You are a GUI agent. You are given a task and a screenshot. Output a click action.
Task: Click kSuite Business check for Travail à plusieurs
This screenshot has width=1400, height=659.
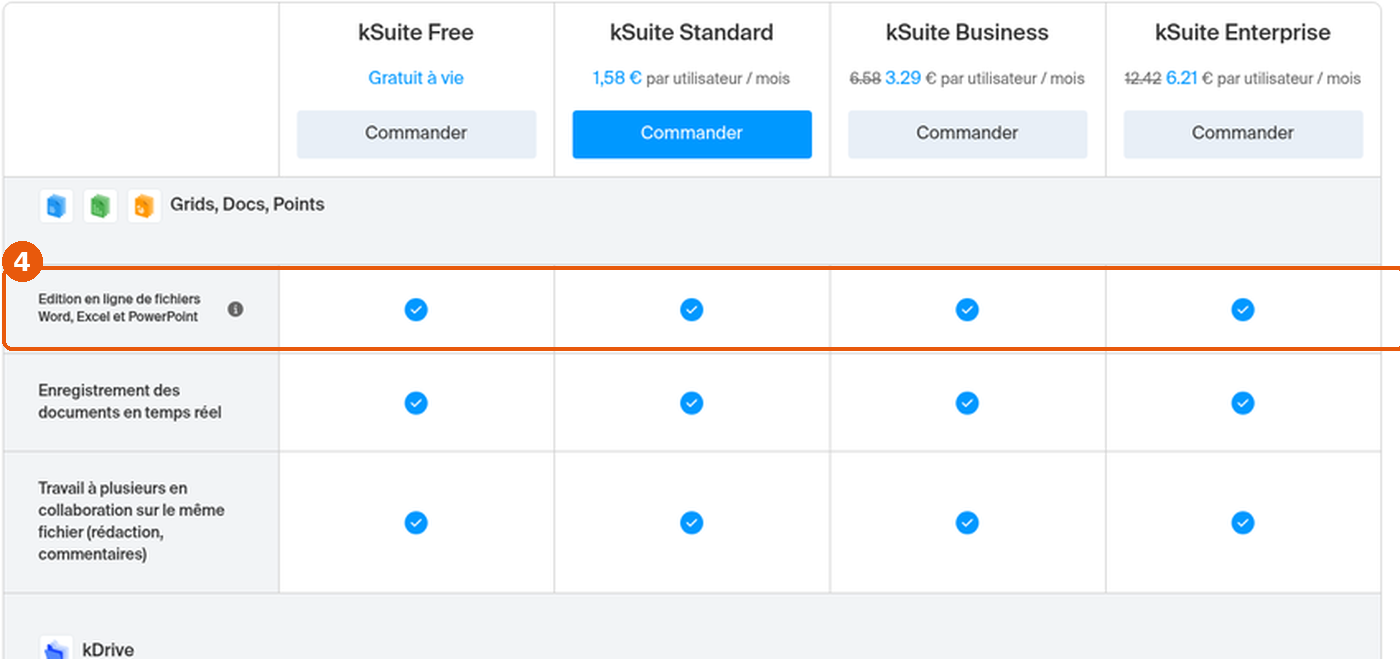point(967,523)
